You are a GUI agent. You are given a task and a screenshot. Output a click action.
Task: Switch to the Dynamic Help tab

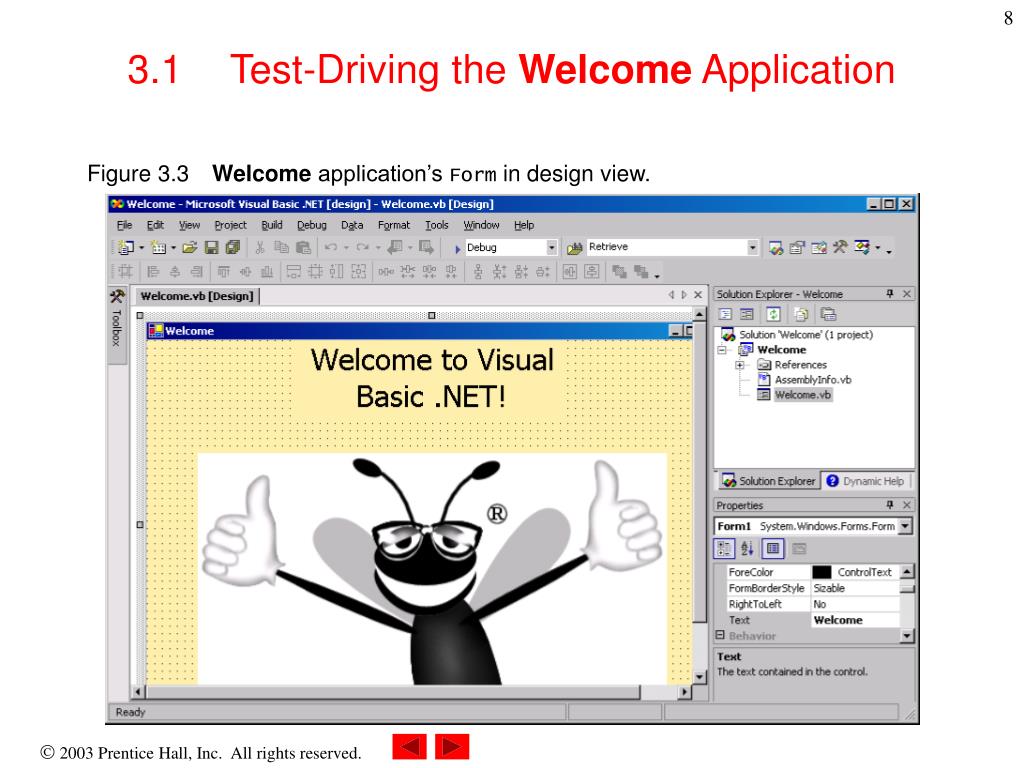point(865,481)
